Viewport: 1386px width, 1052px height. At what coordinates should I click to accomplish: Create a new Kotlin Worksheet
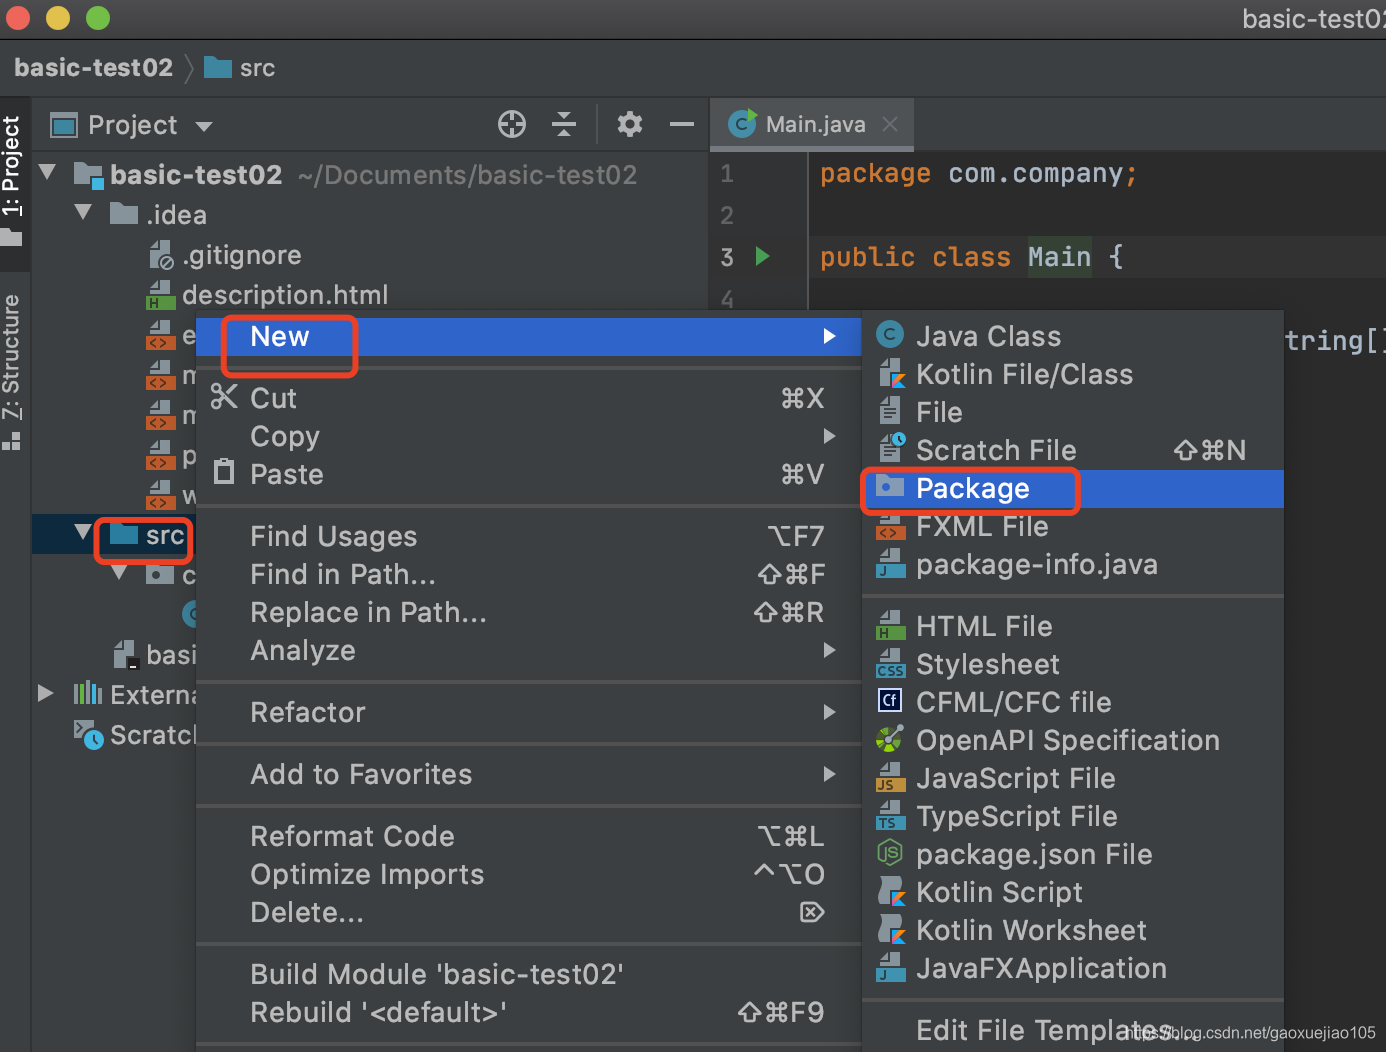point(1073,930)
